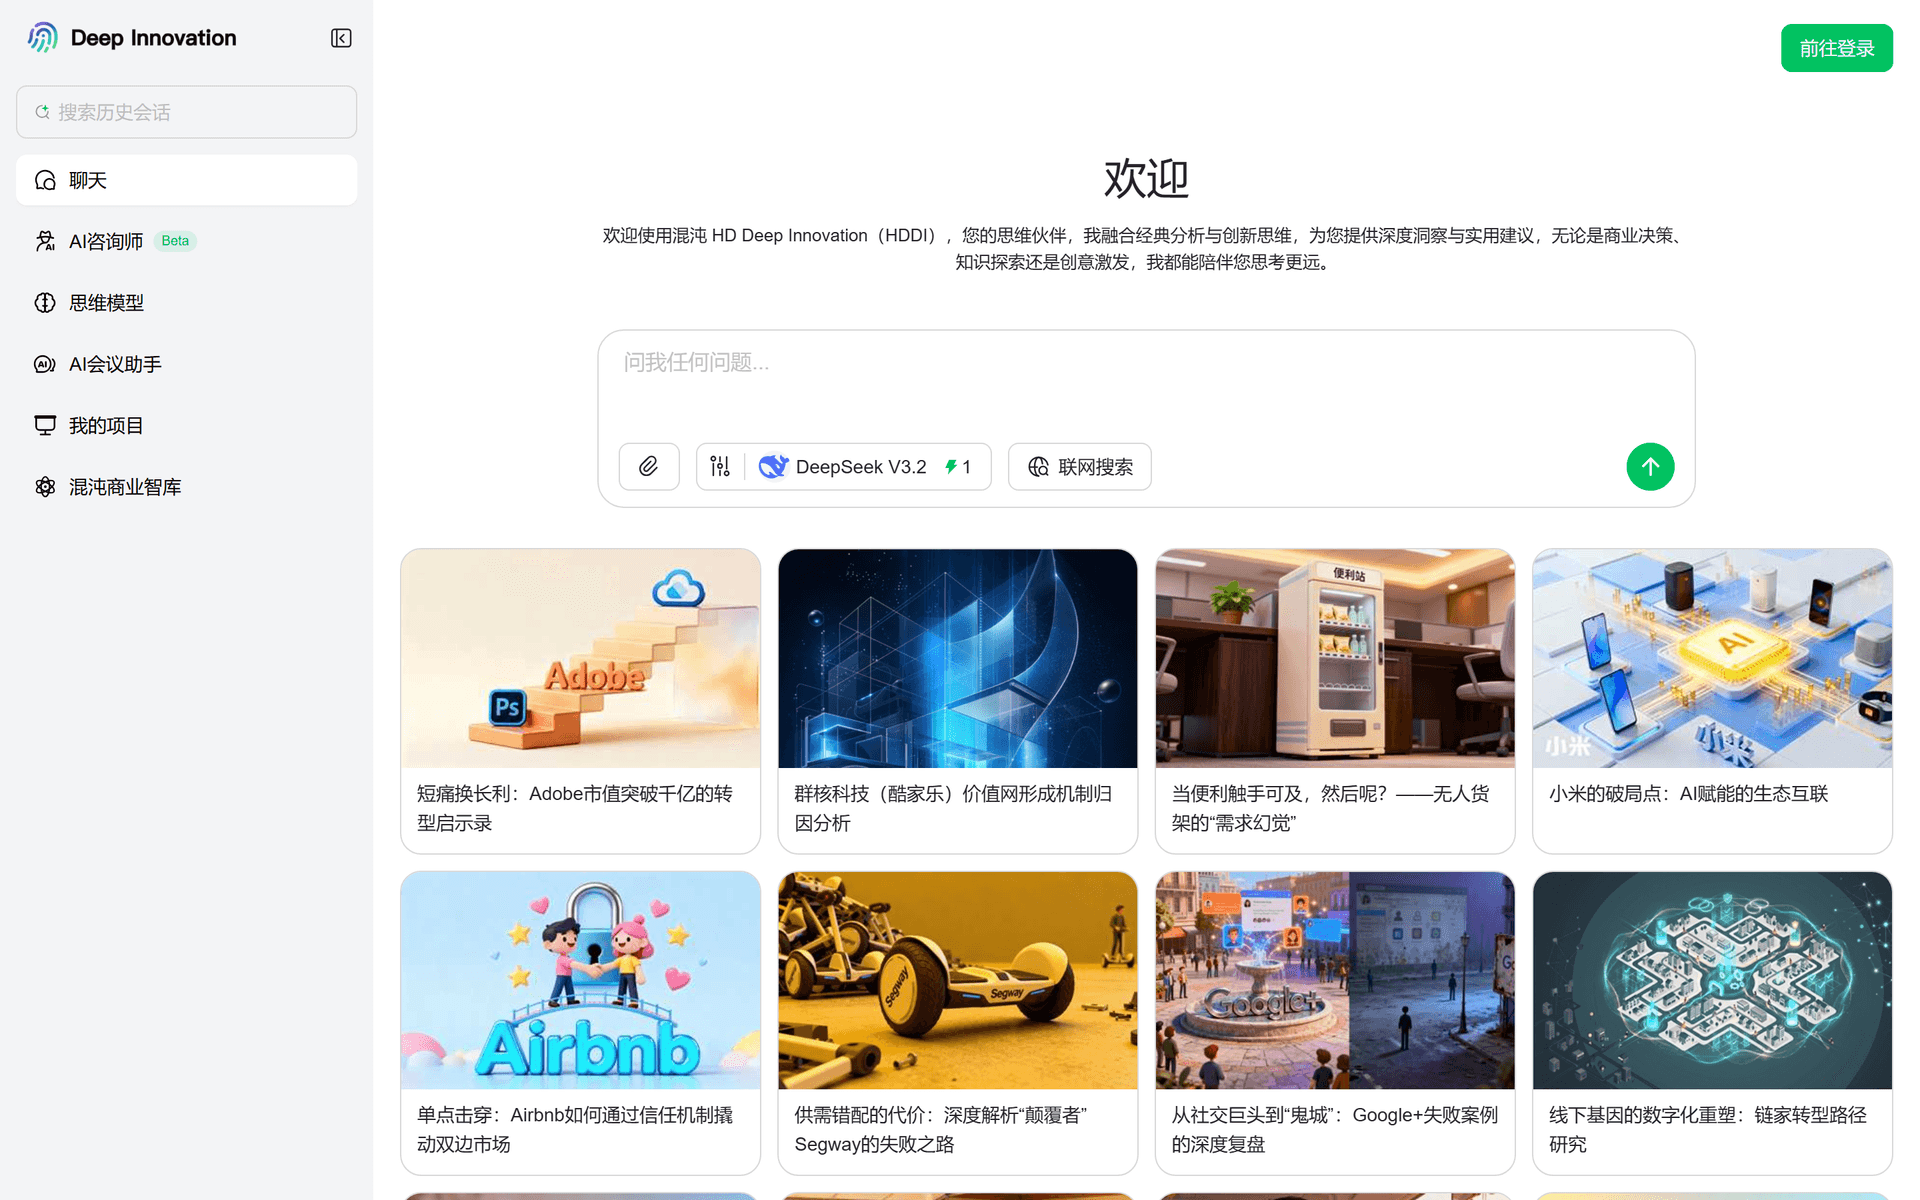Image resolution: width=1920 pixels, height=1200 pixels.
Task: Open the Xiaomi AI chip thumbnail
Action: [1712, 658]
